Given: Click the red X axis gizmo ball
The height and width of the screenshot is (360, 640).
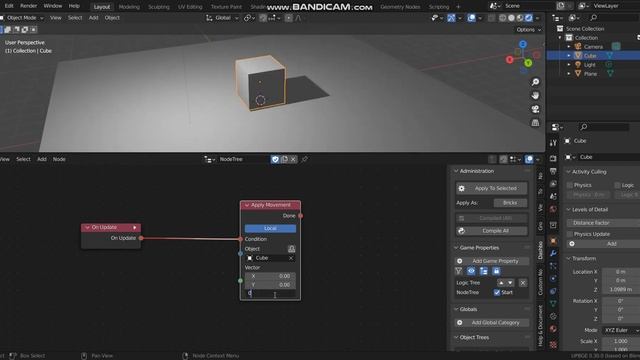Looking at the screenshot, I should click(x=509, y=60).
